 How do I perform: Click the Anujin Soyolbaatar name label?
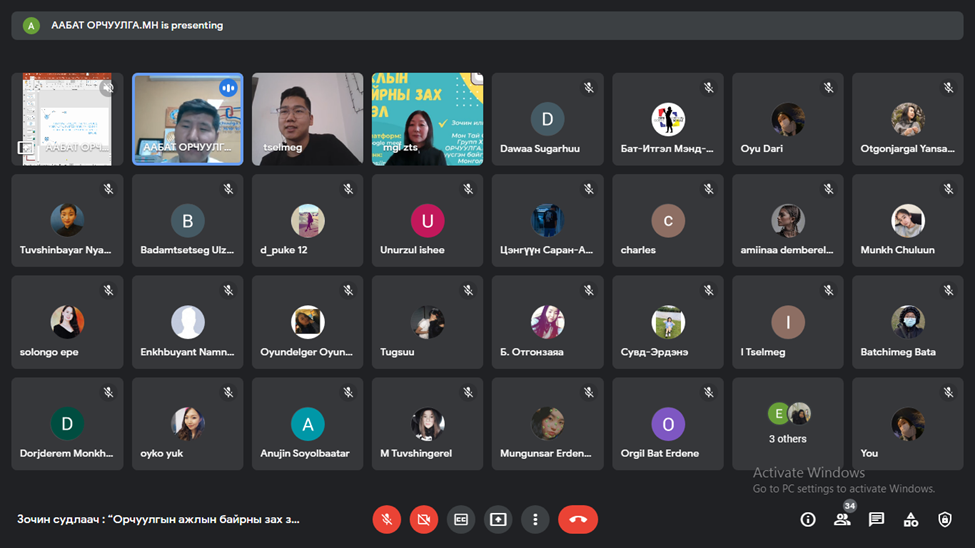pyautogui.click(x=305, y=453)
